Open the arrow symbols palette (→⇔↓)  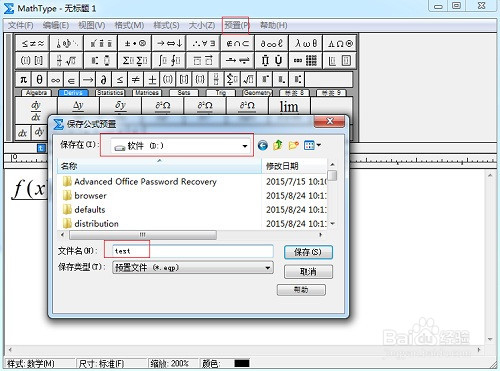[x=169, y=43]
